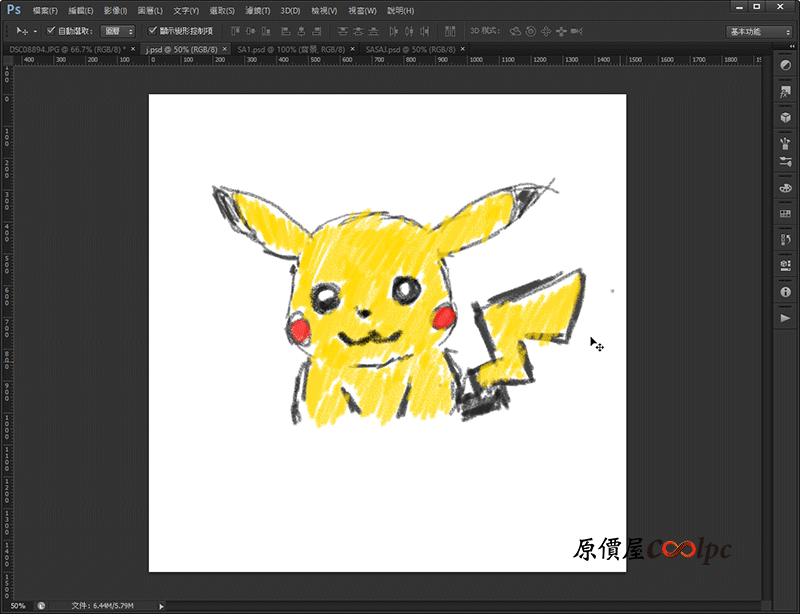Open the 檢視(V) menu

point(324,10)
